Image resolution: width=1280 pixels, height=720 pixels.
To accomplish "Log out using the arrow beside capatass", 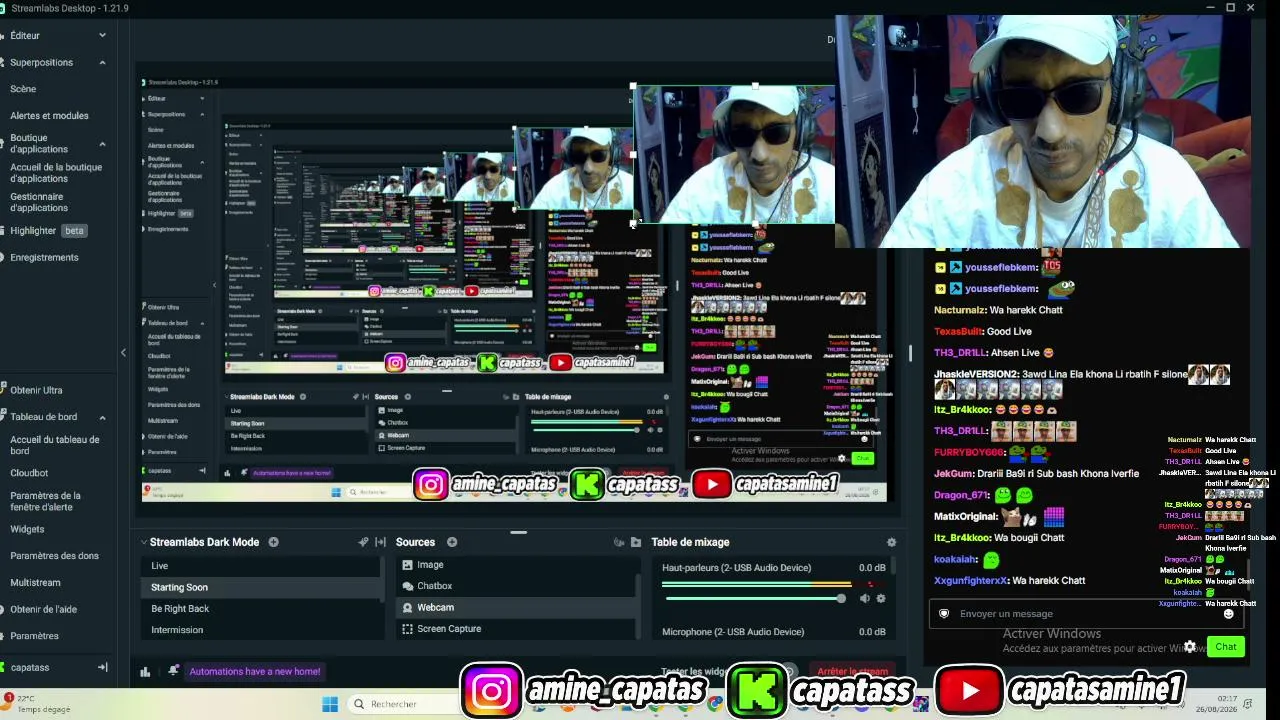I will coord(102,667).
